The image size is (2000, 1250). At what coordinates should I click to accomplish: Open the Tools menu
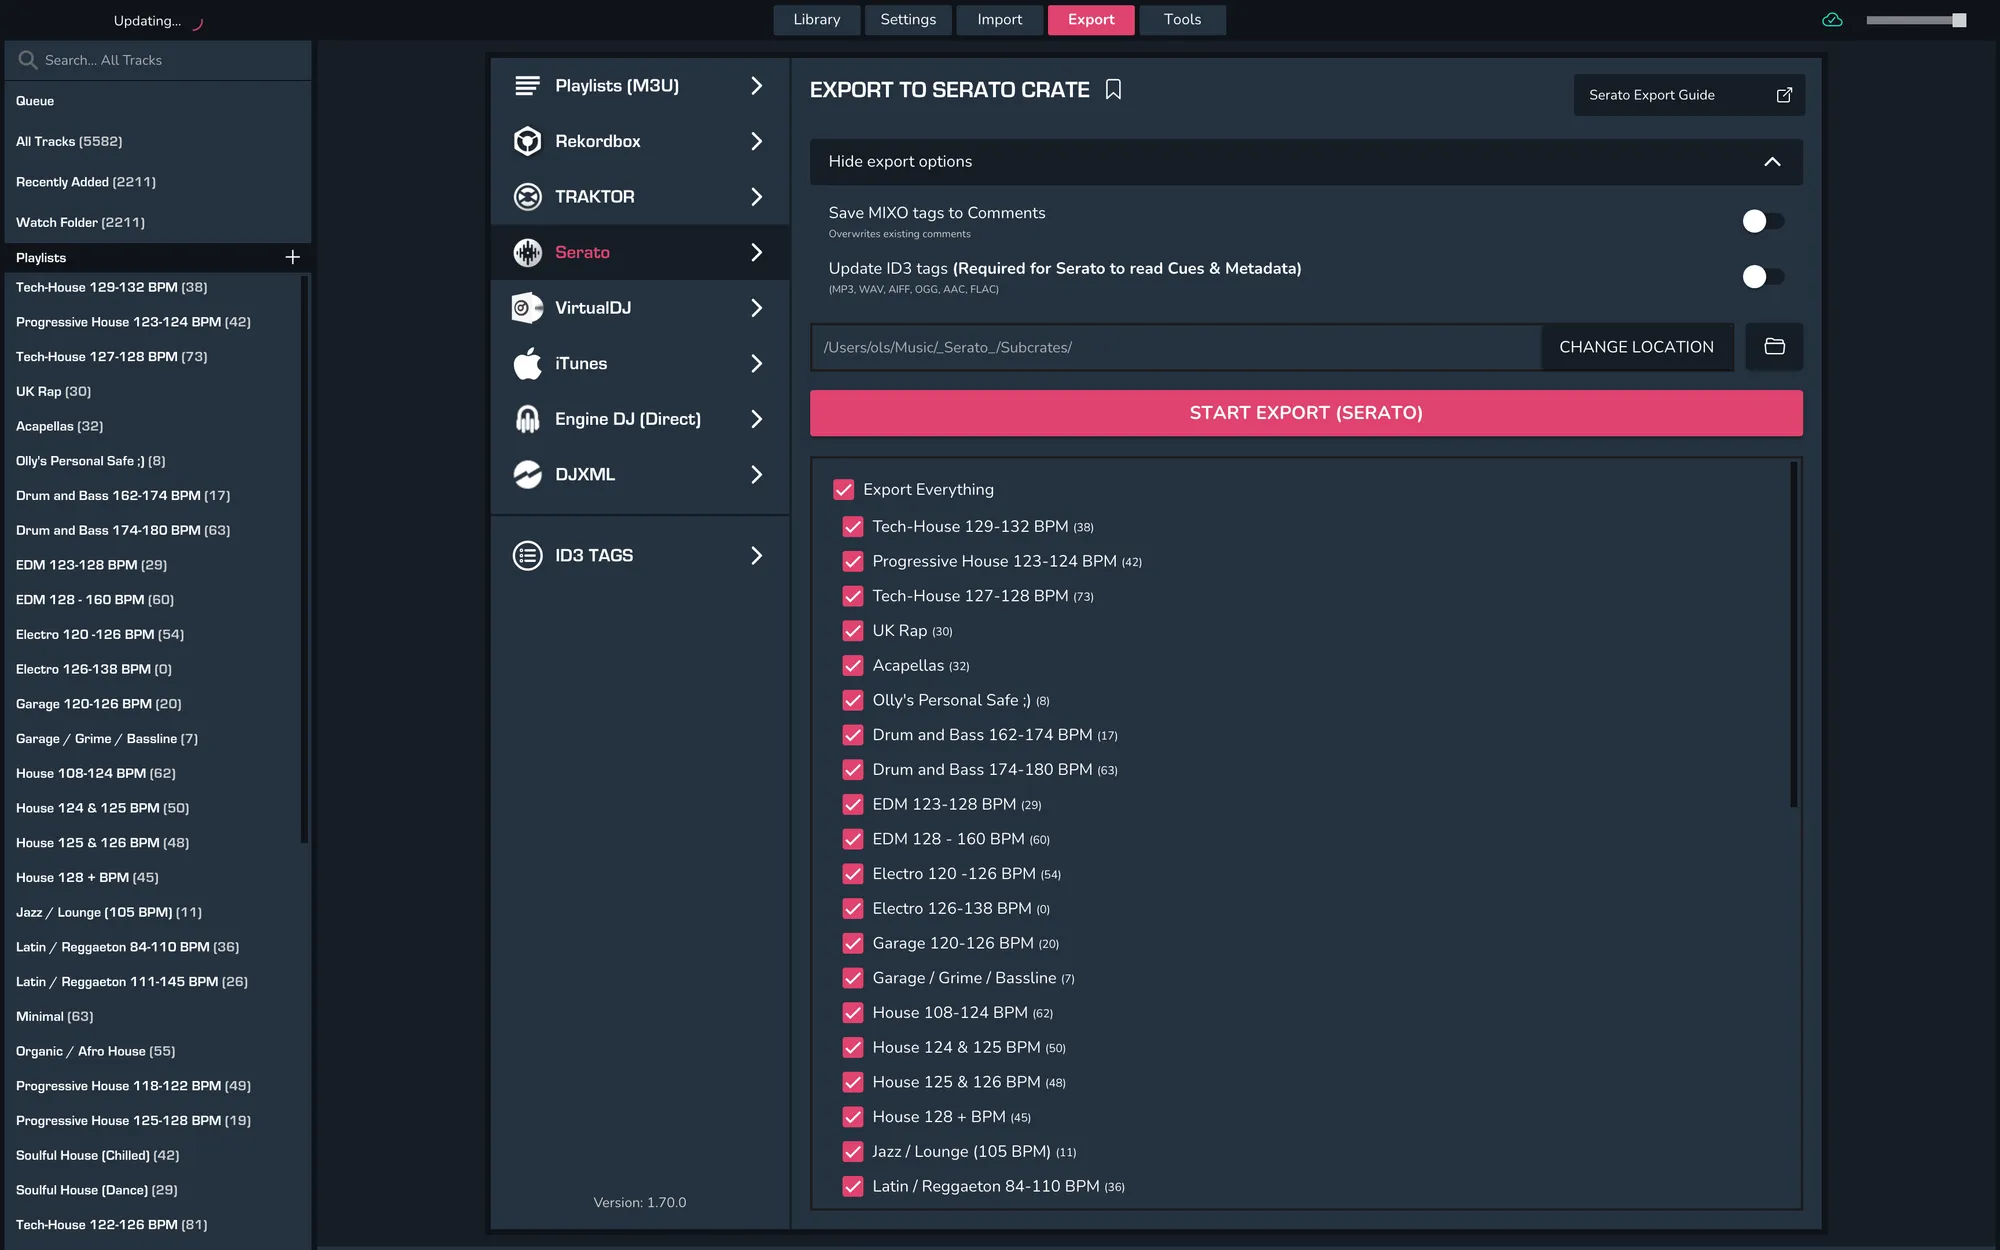1182,19
